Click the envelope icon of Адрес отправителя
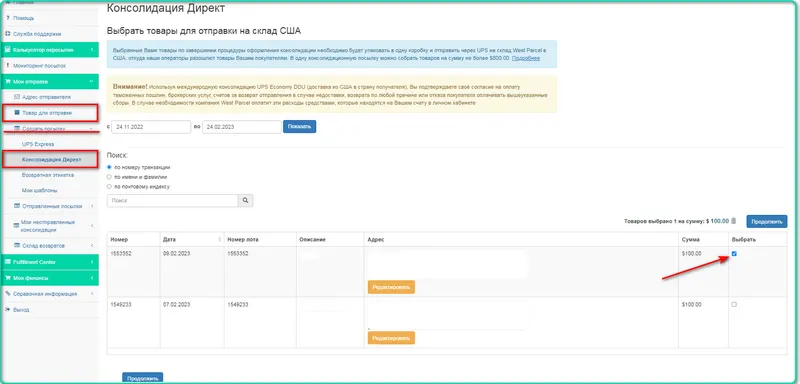The height and width of the screenshot is (384, 800). [17, 97]
